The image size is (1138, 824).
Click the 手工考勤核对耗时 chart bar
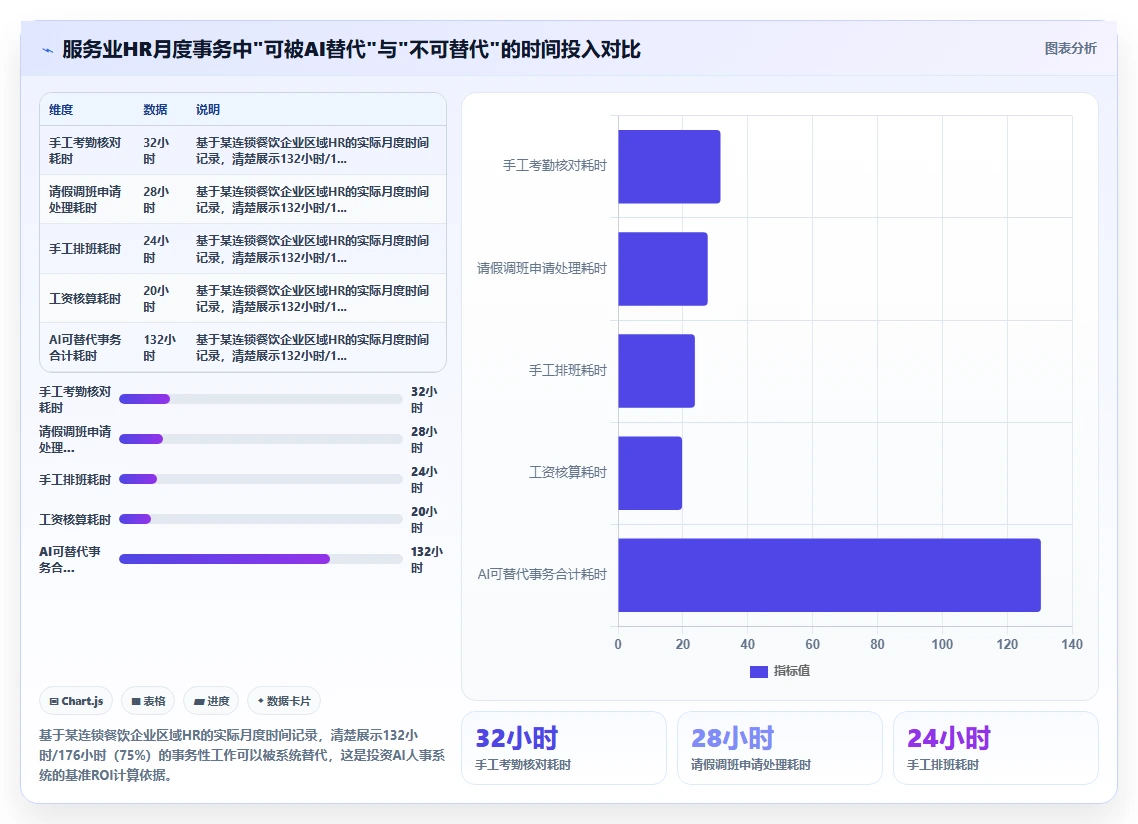[x=669, y=167]
